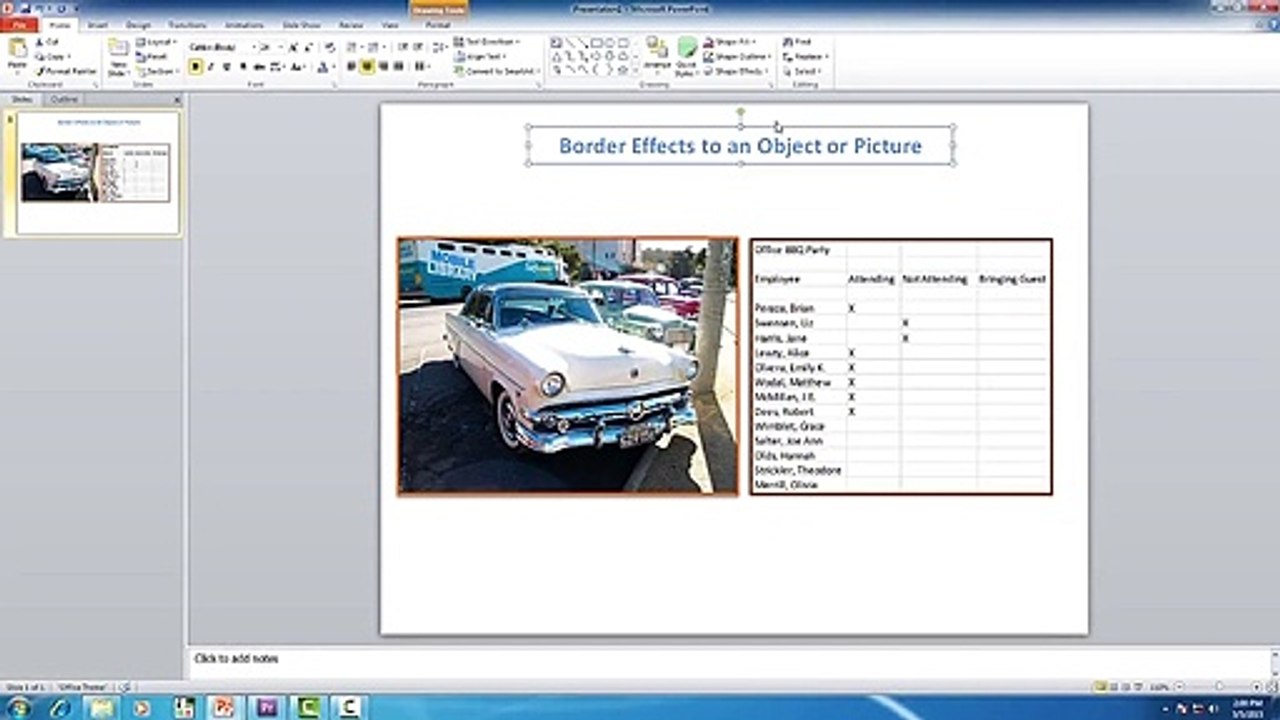Screen dimensions: 1280x720
Task: Click the Increase Font Size icon
Action: click(x=293, y=47)
